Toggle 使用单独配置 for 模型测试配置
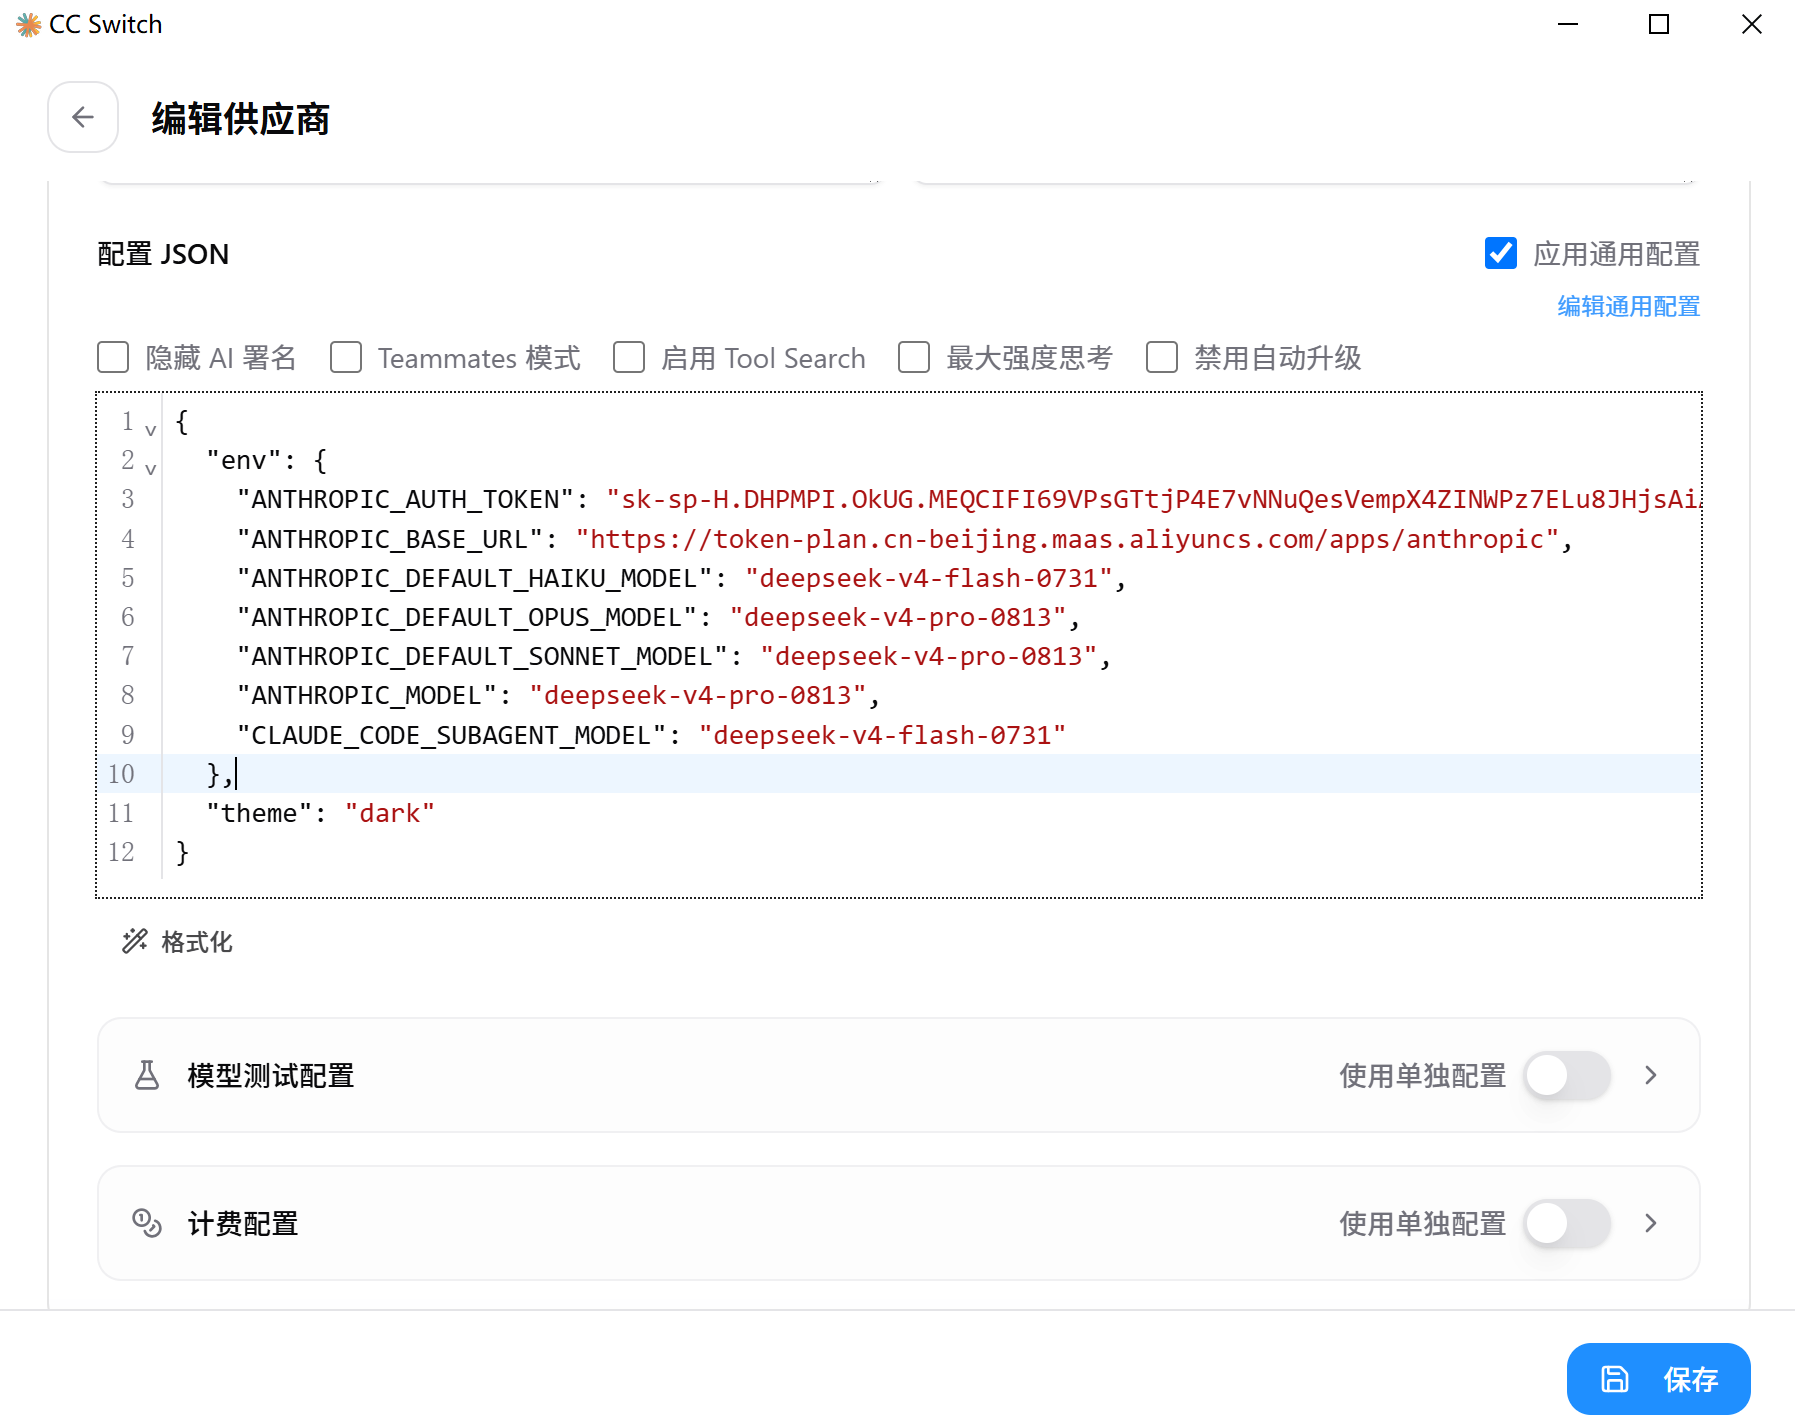Viewport: 1795px width, 1425px height. [x=1567, y=1075]
